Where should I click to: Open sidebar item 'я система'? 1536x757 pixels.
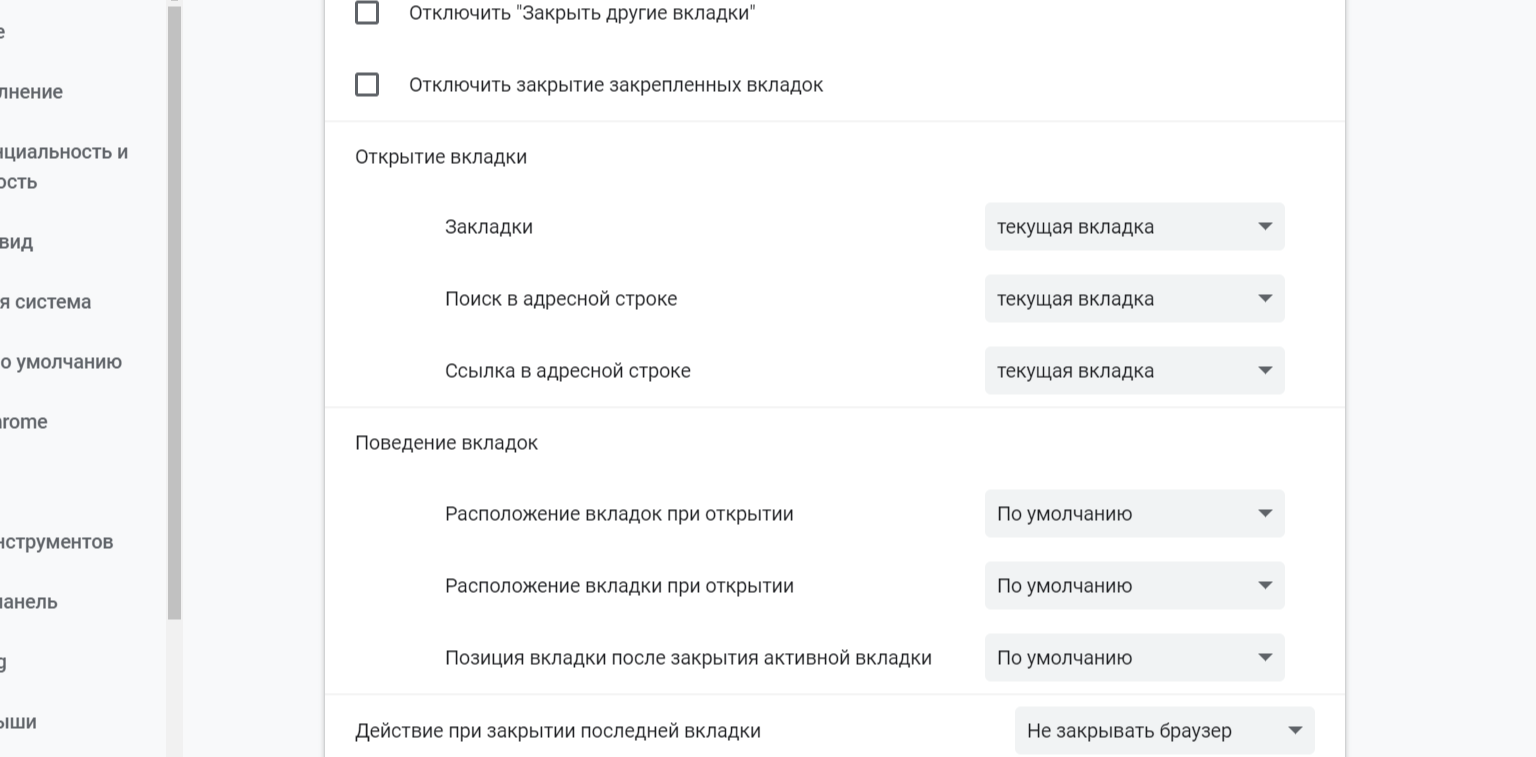(x=45, y=302)
